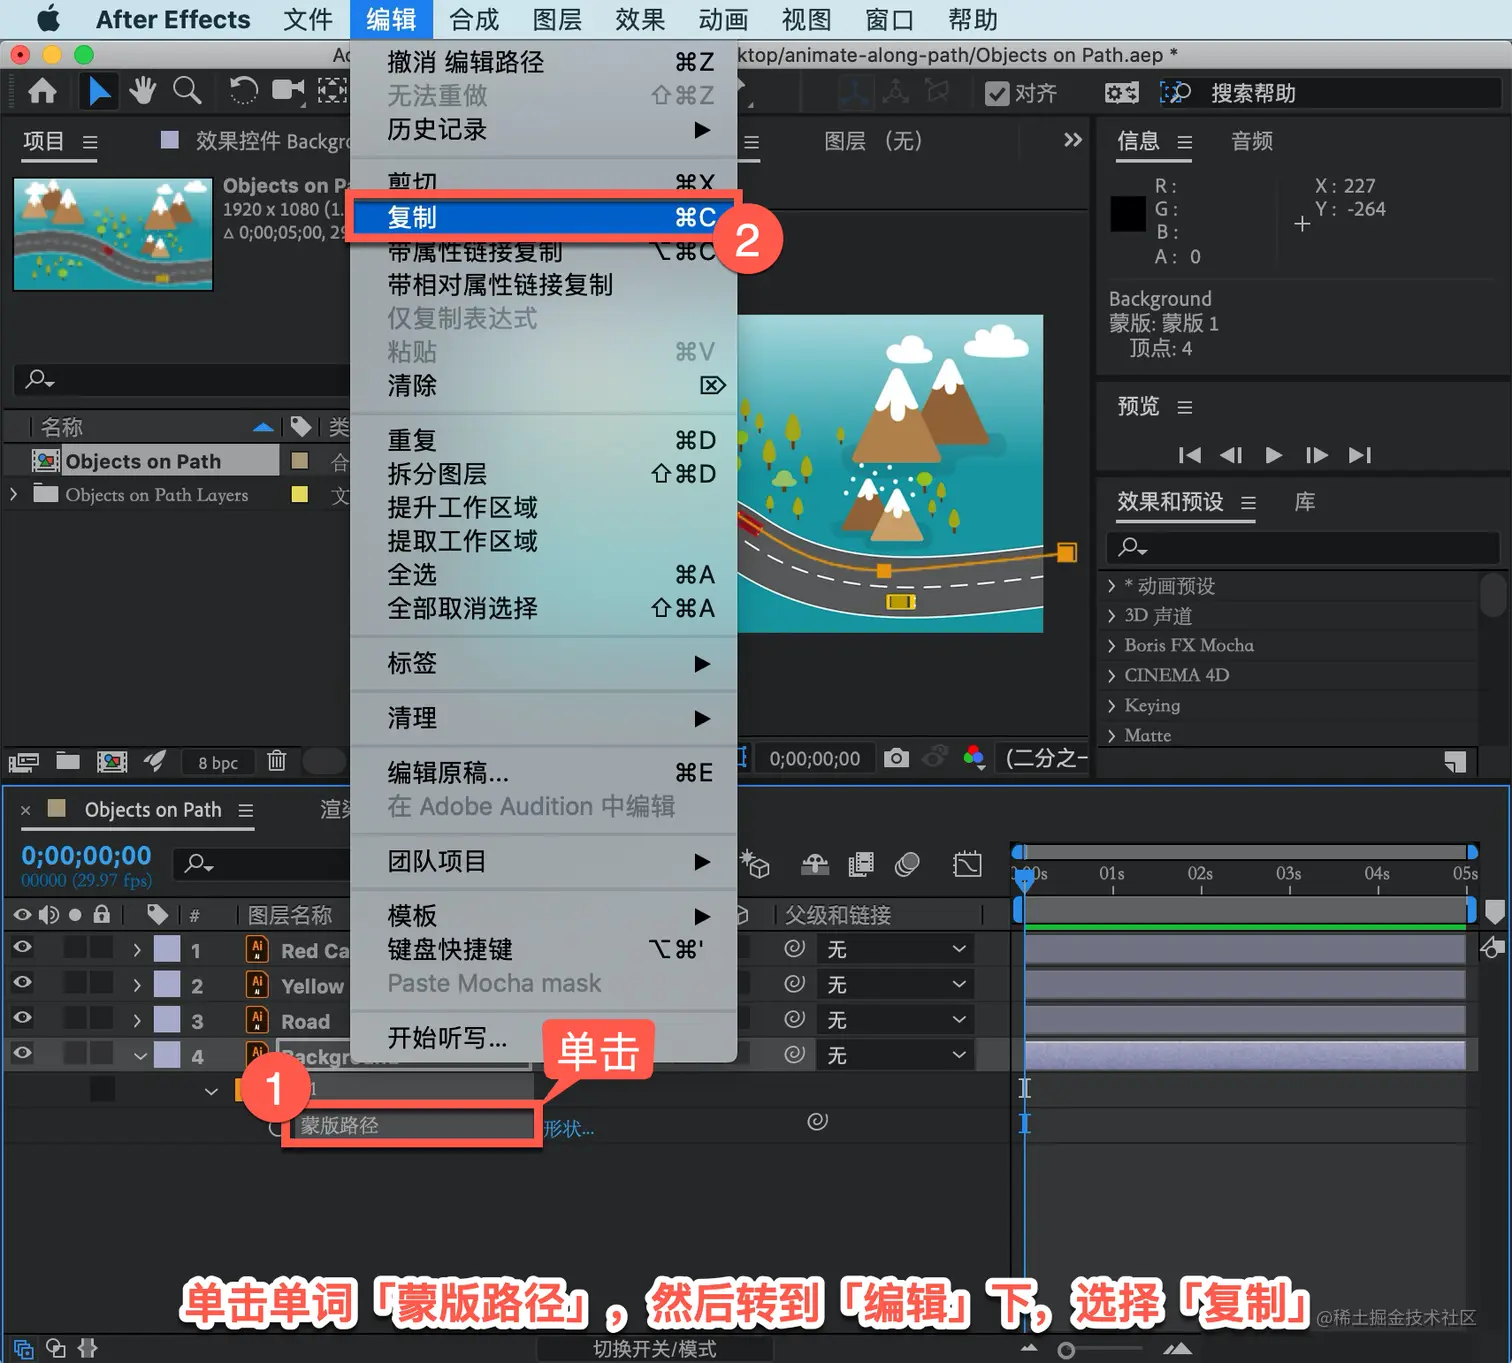This screenshot has width=1512, height=1363.
Task: Toggle the audio speaker column header in timeline
Action: tap(48, 914)
